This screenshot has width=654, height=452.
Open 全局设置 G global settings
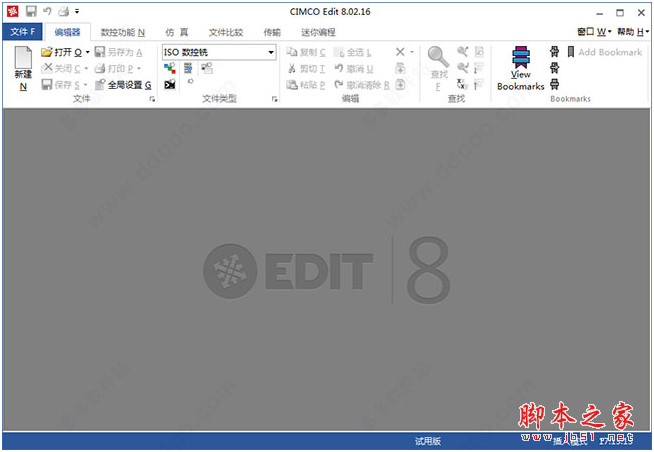pos(123,85)
